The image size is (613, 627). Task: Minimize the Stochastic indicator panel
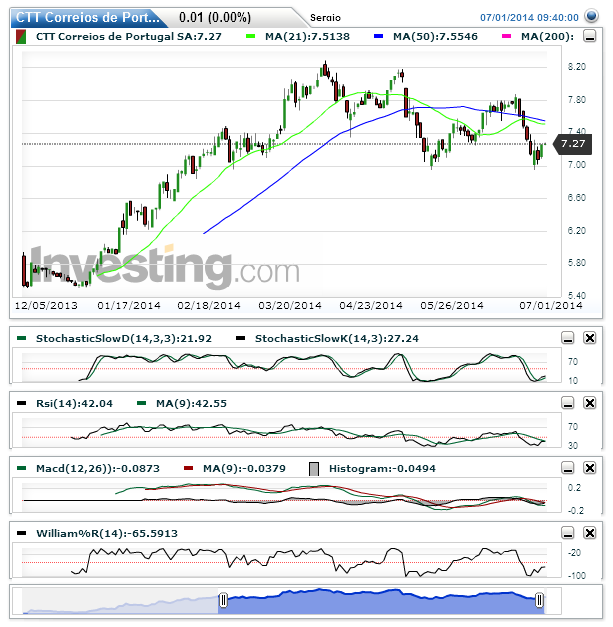coord(568,338)
